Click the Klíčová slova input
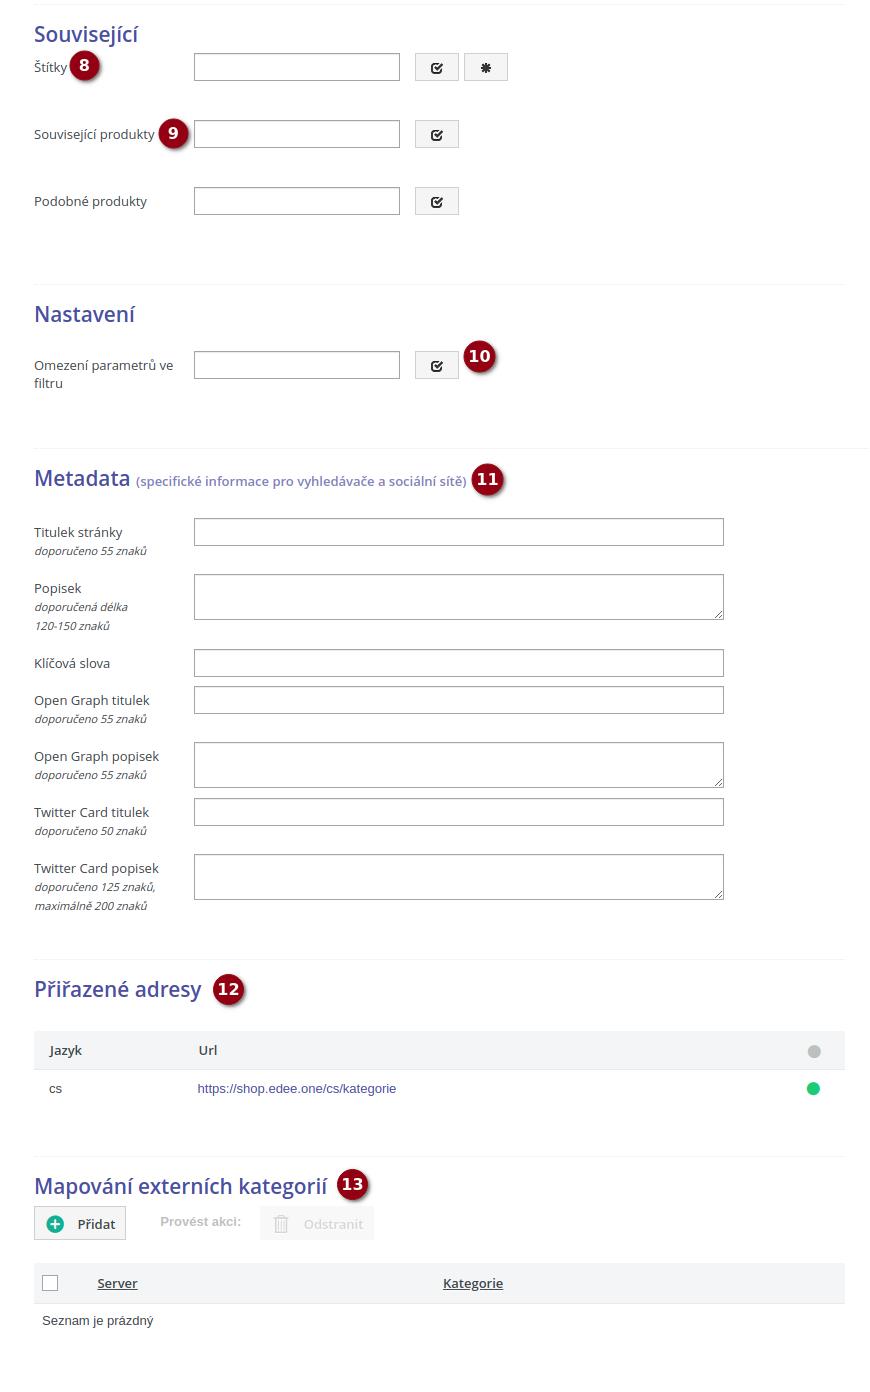 (458, 663)
